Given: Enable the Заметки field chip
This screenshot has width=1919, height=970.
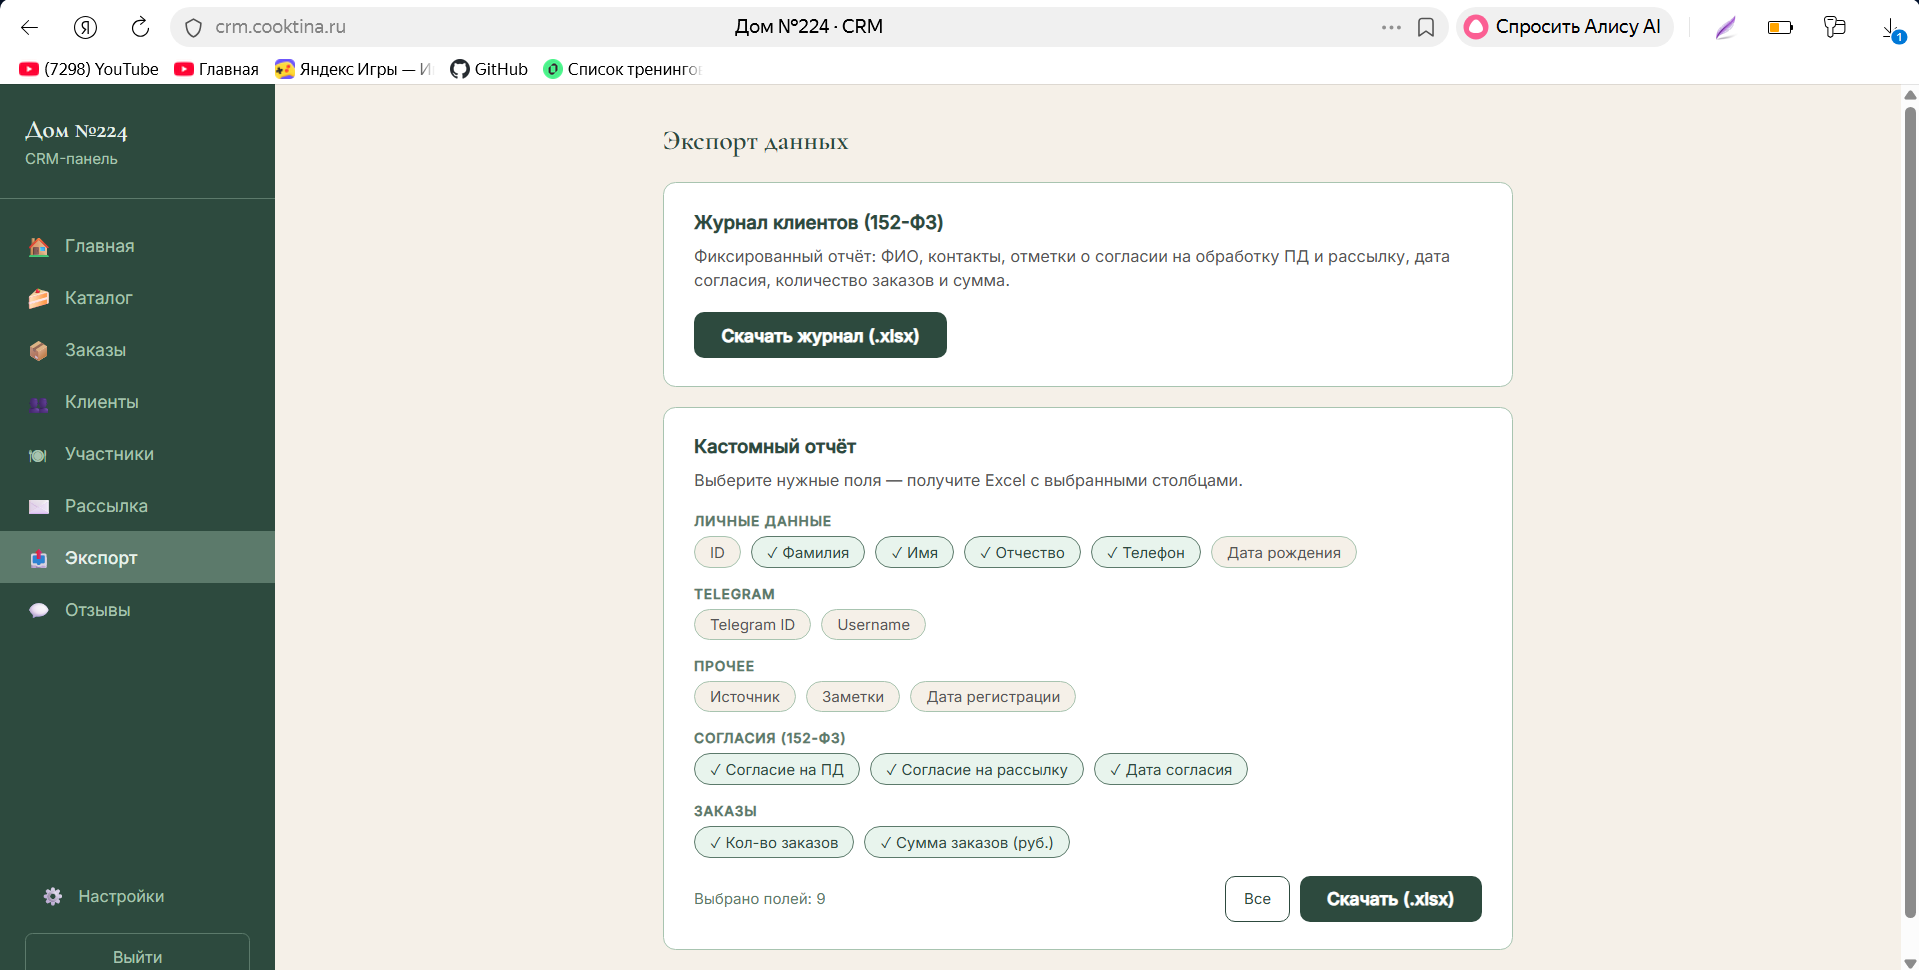Looking at the screenshot, I should coord(852,697).
